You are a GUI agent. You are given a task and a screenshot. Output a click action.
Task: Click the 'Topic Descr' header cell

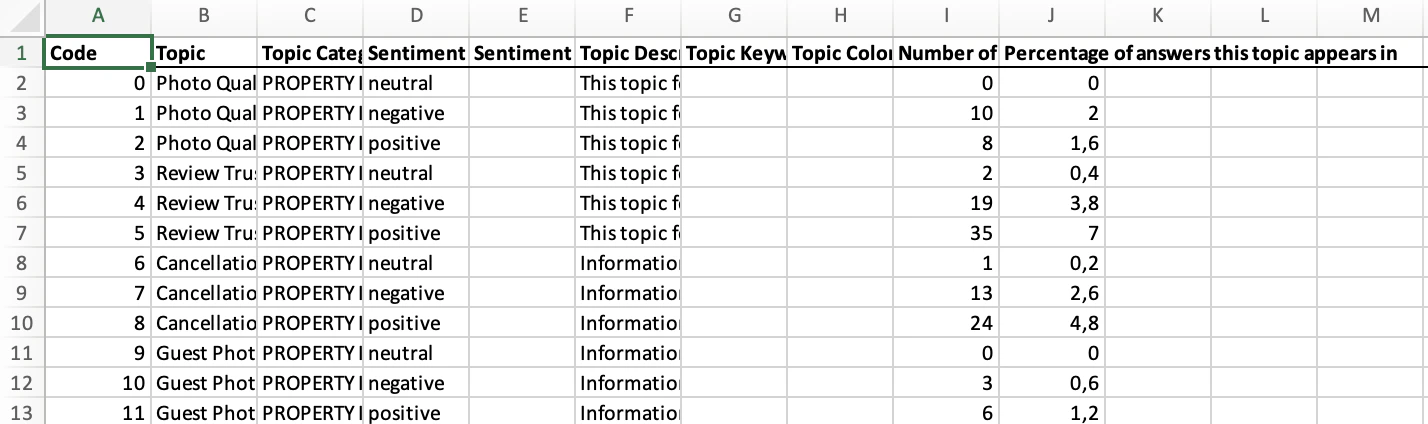(x=628, y=52)
